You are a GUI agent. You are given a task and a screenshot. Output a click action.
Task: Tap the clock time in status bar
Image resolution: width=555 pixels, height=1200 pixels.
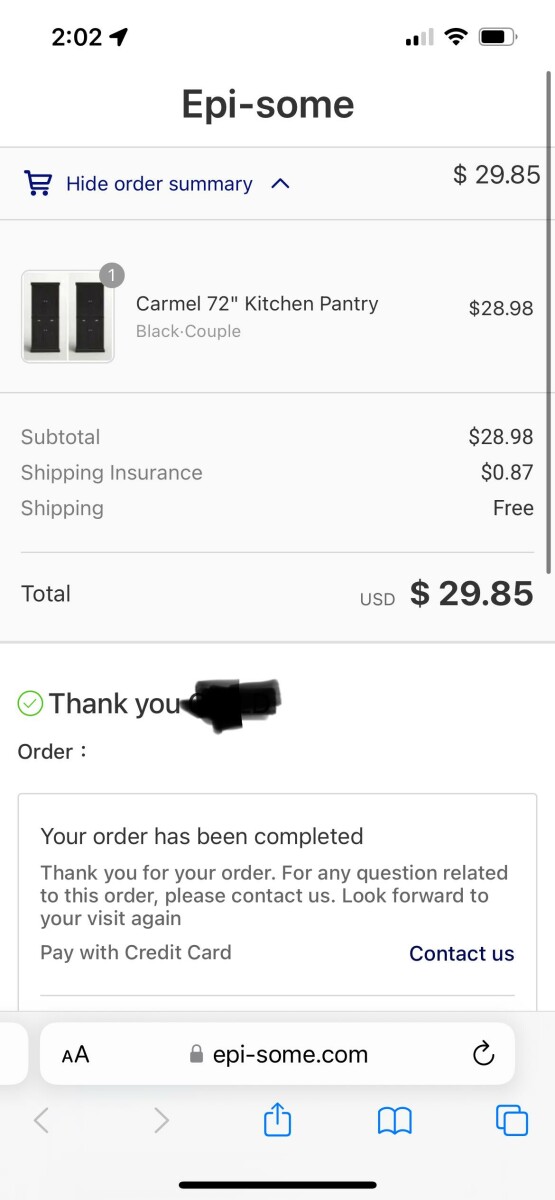click(x=77, y=38)
